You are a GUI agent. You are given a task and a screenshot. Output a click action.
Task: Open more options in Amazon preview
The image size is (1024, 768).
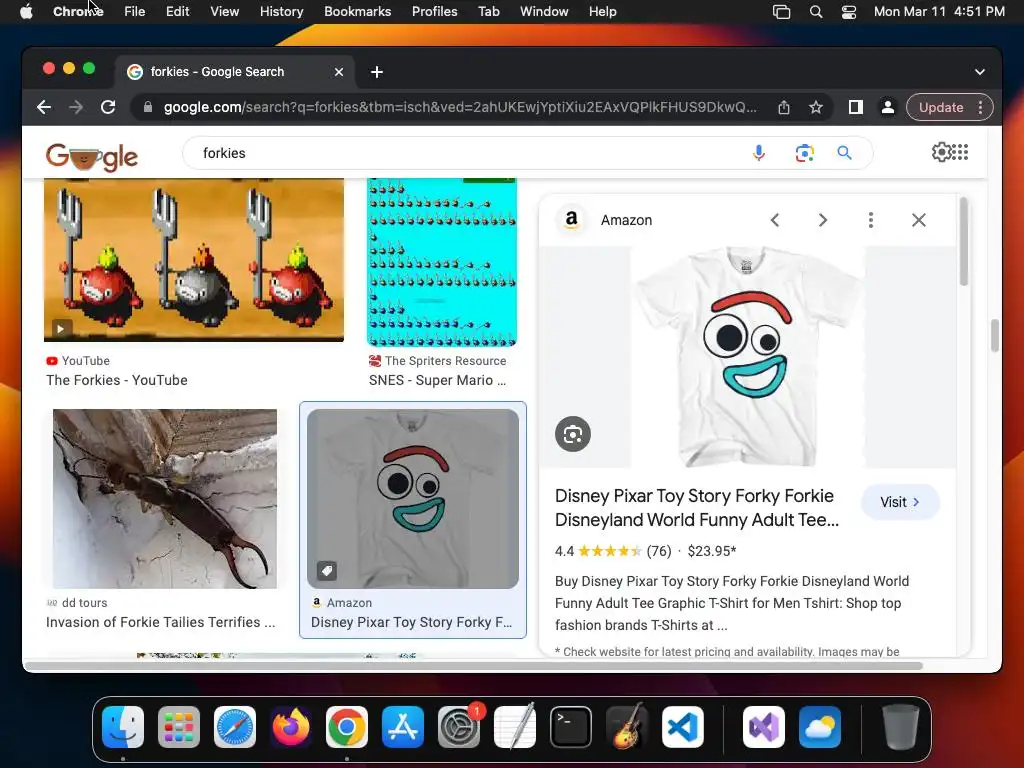coord(871,220)
